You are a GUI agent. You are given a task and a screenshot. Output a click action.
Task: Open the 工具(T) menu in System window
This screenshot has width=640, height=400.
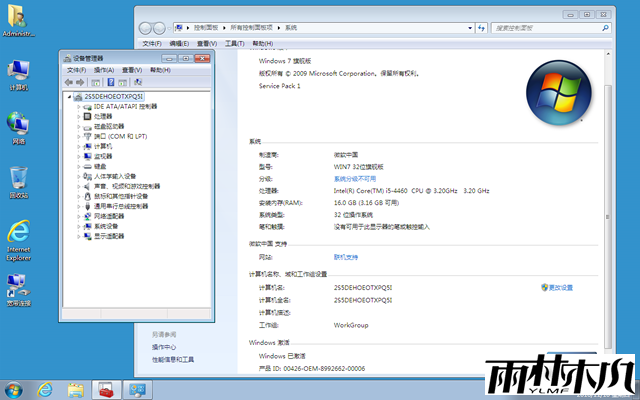point(234,44)
